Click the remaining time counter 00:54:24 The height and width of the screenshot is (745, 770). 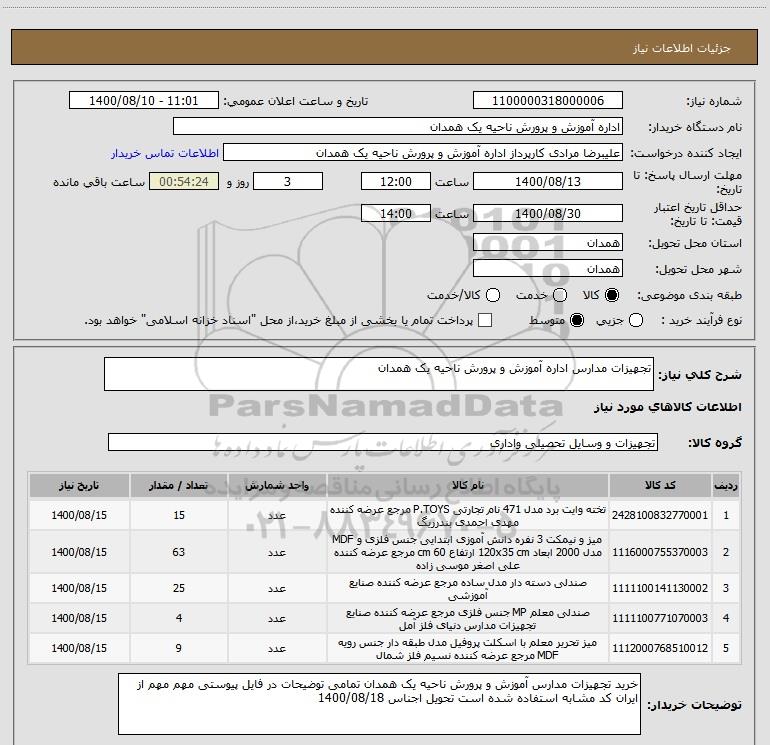[184, 181]
